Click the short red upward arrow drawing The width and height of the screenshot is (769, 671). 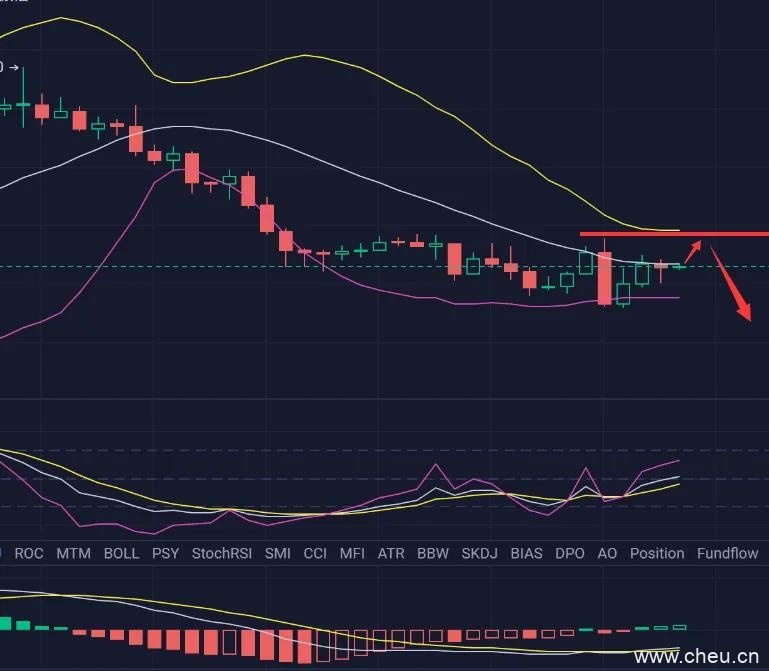pyautogui.click(x=693, y=251)
